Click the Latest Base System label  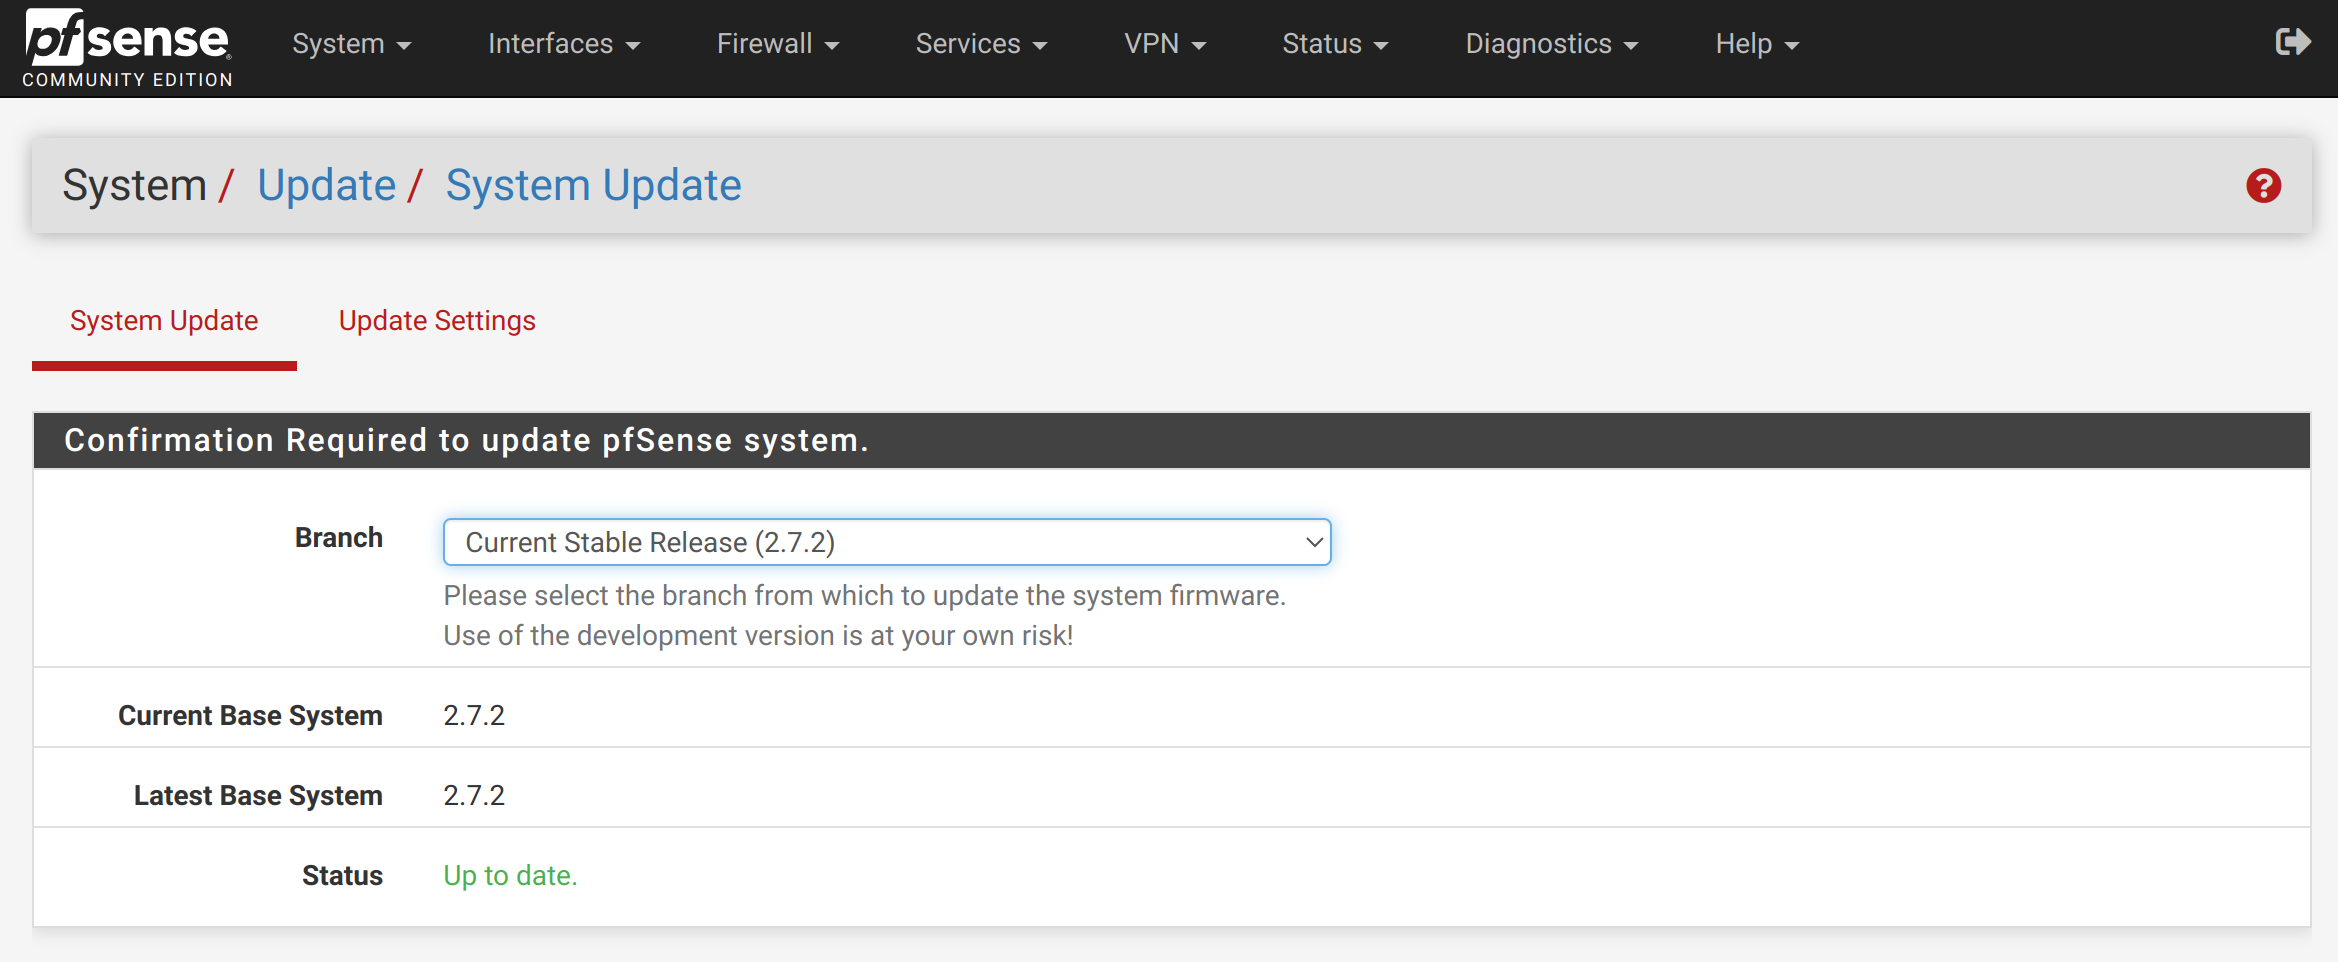[258, 795]
